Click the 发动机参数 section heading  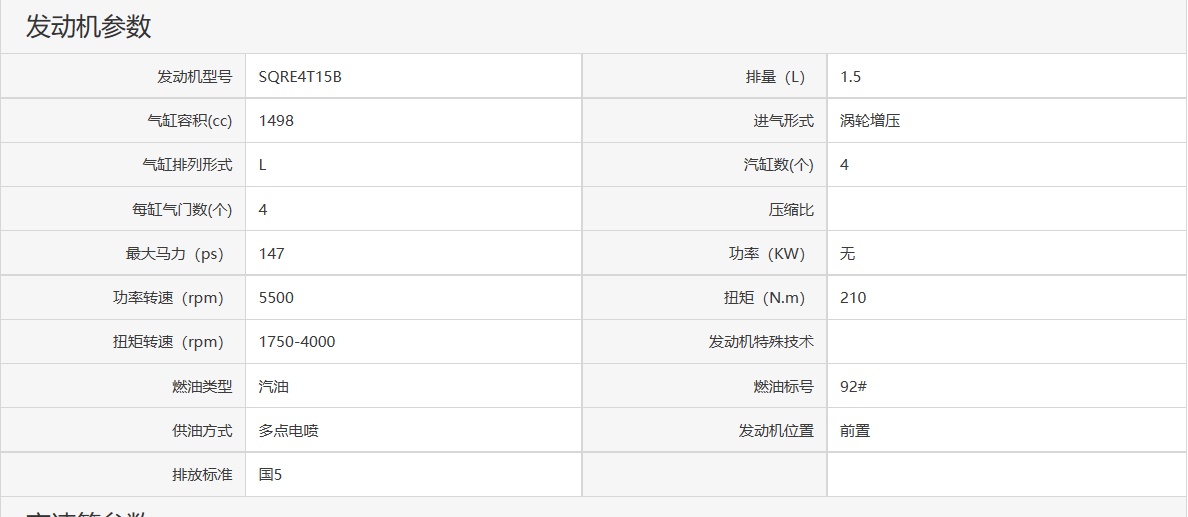[x=88, y=27]
